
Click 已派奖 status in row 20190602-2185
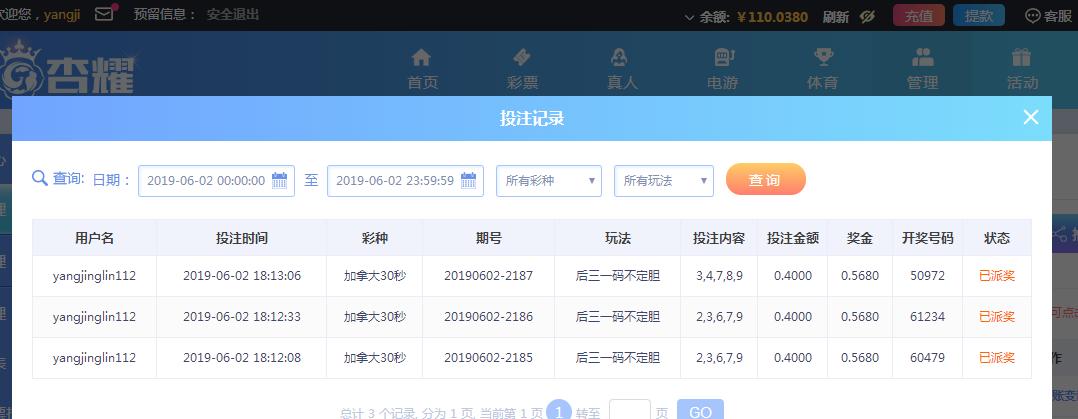997,358
